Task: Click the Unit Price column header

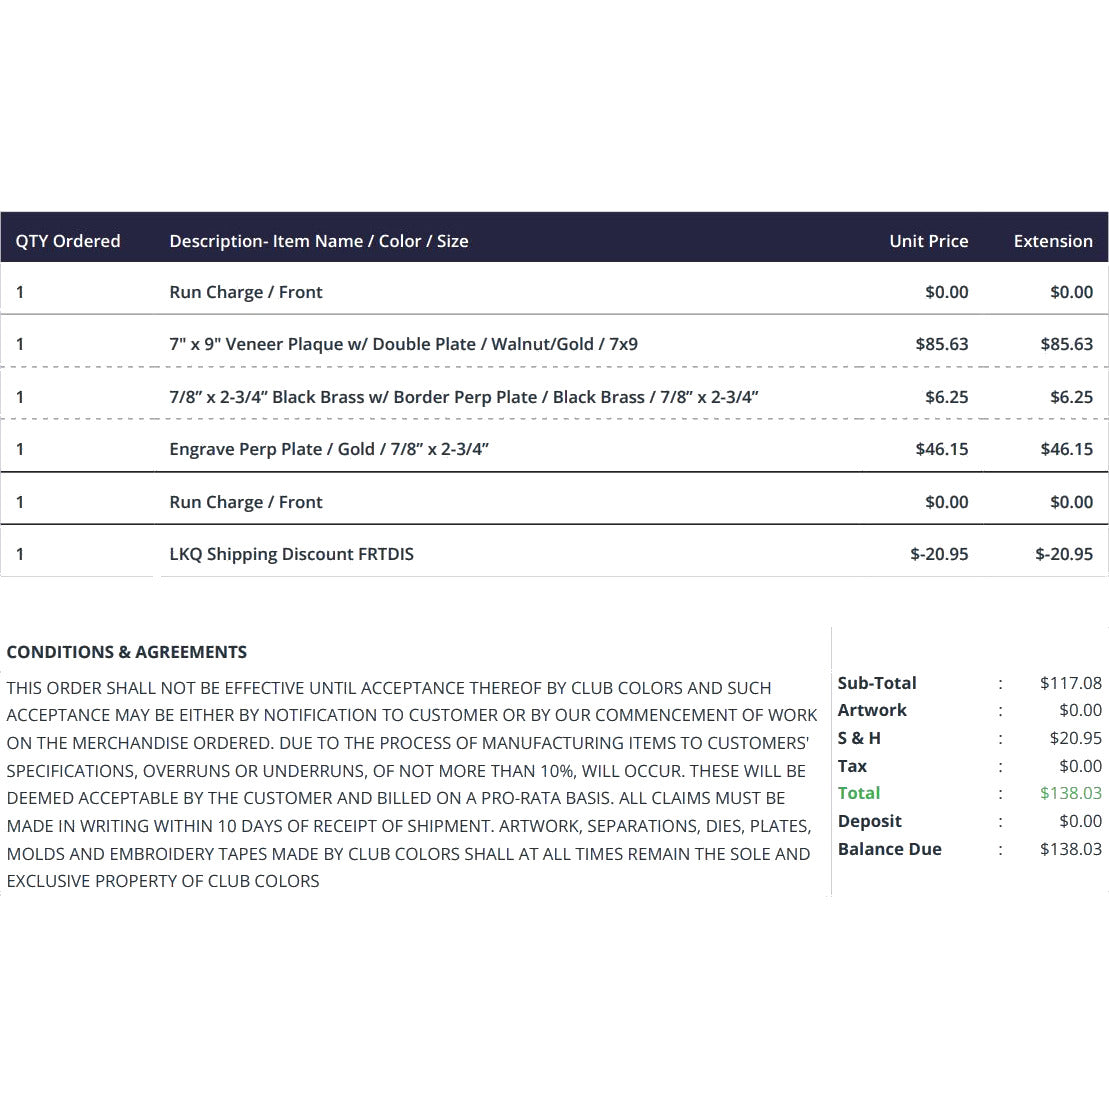Action: coord(929,241)
